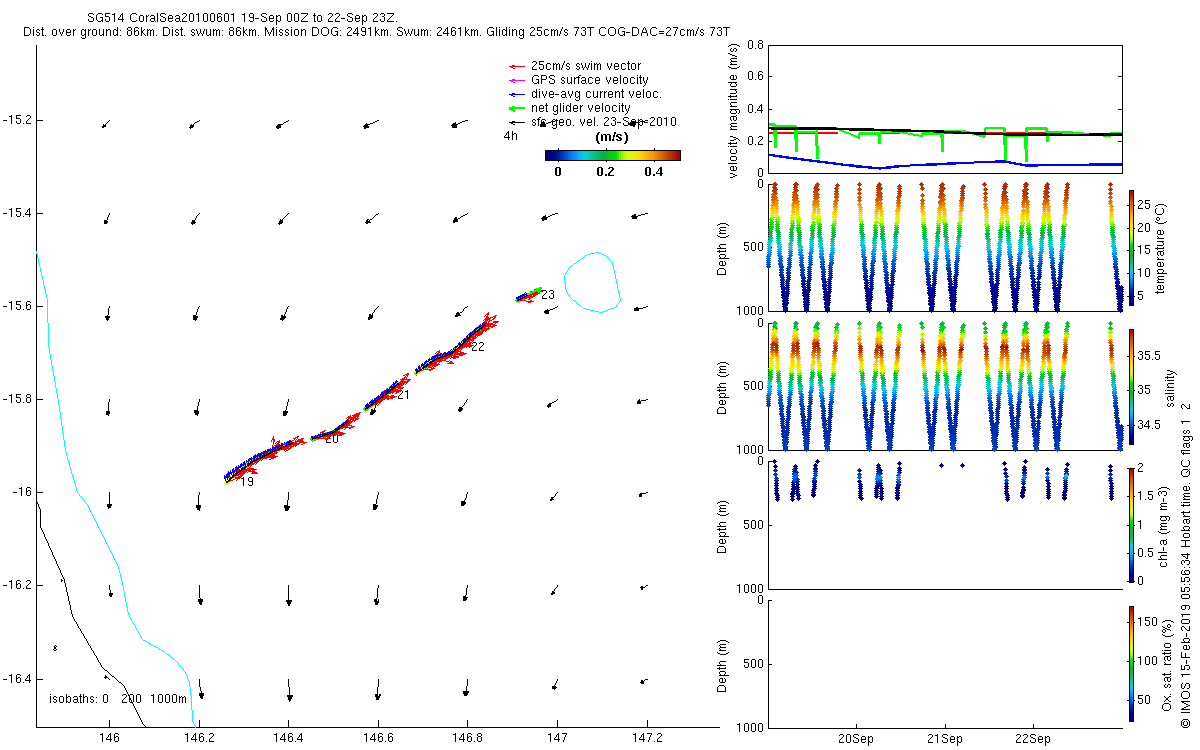Click track day marker '23' at the track end

(x=548, y=295)
